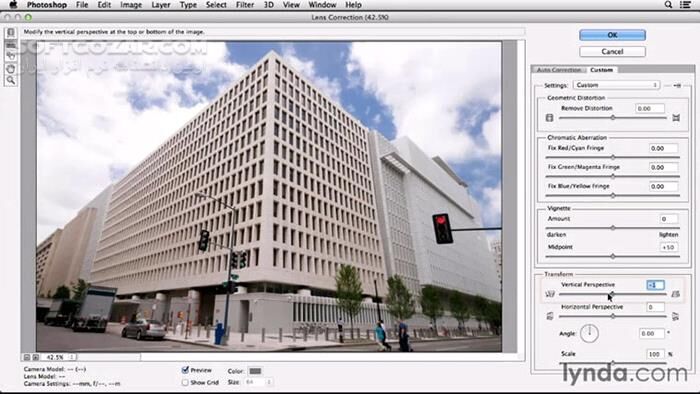Open the settings panel menu icon
The height and width of the screenshot is (394, 700).
(x=677, y=85)
